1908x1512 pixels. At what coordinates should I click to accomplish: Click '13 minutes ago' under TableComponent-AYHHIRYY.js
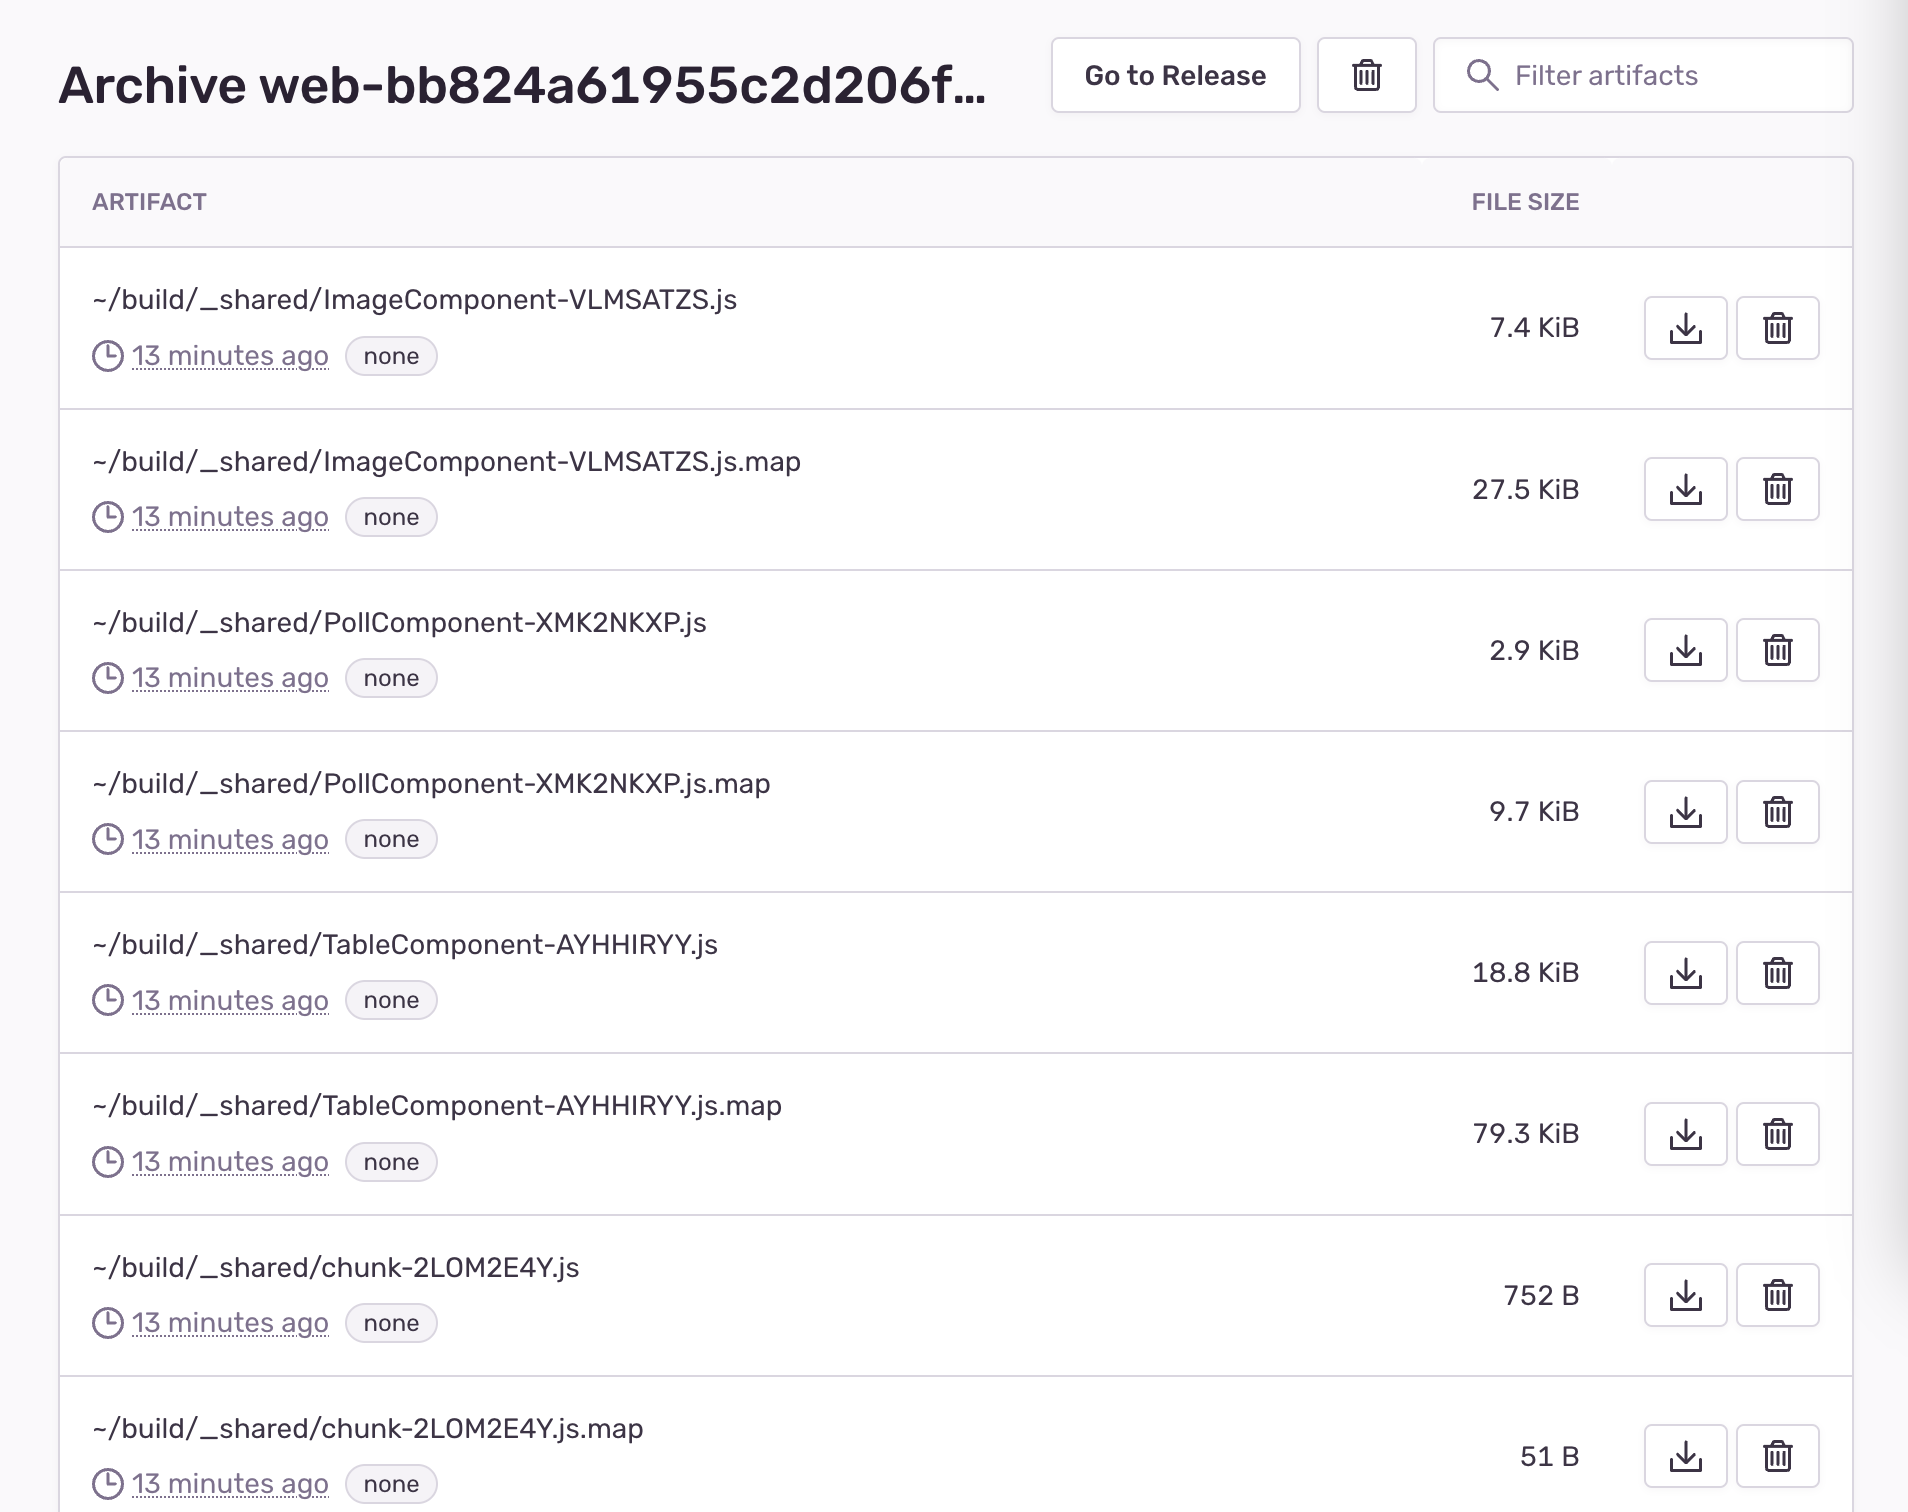click(x=230, y=1001)
